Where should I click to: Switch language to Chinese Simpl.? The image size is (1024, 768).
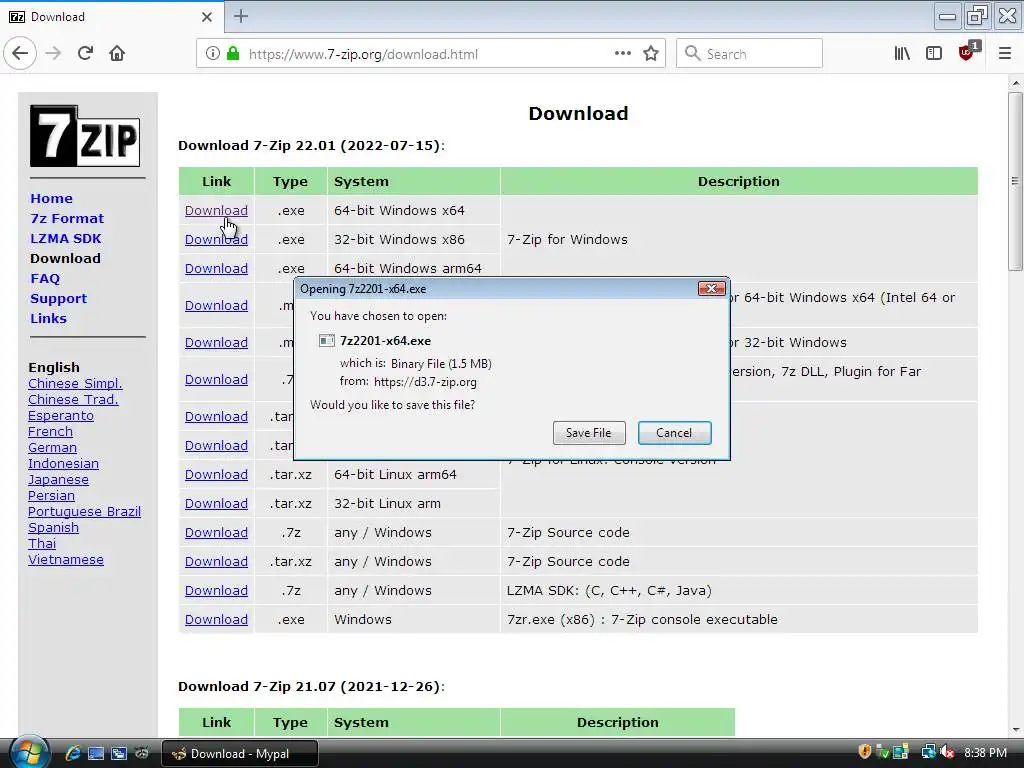(75, 384)
